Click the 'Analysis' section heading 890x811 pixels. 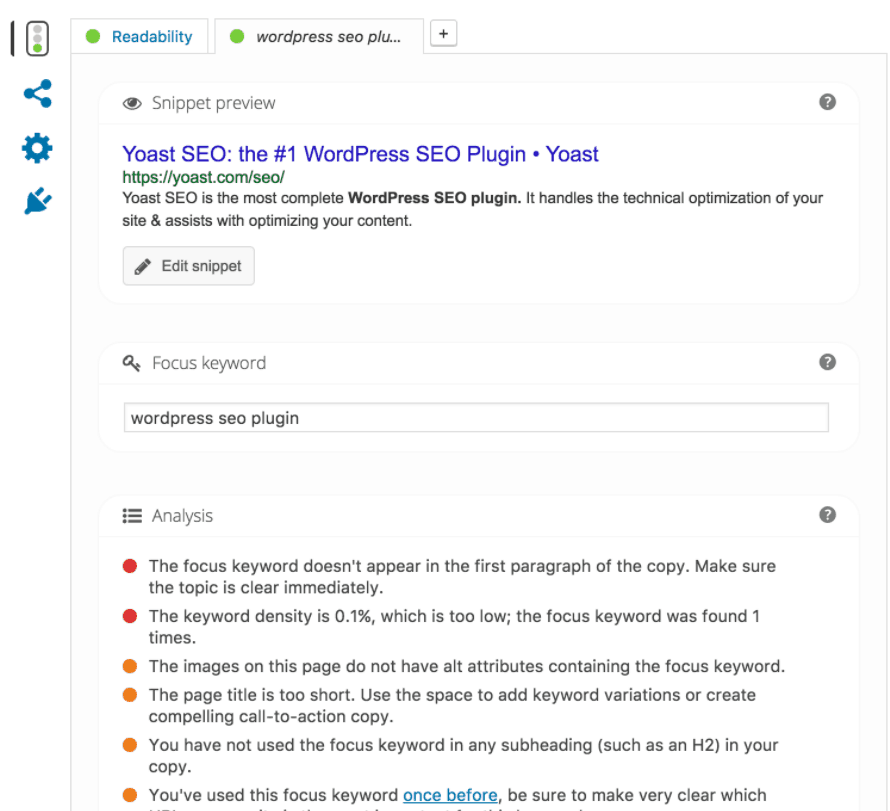(182, 516)
